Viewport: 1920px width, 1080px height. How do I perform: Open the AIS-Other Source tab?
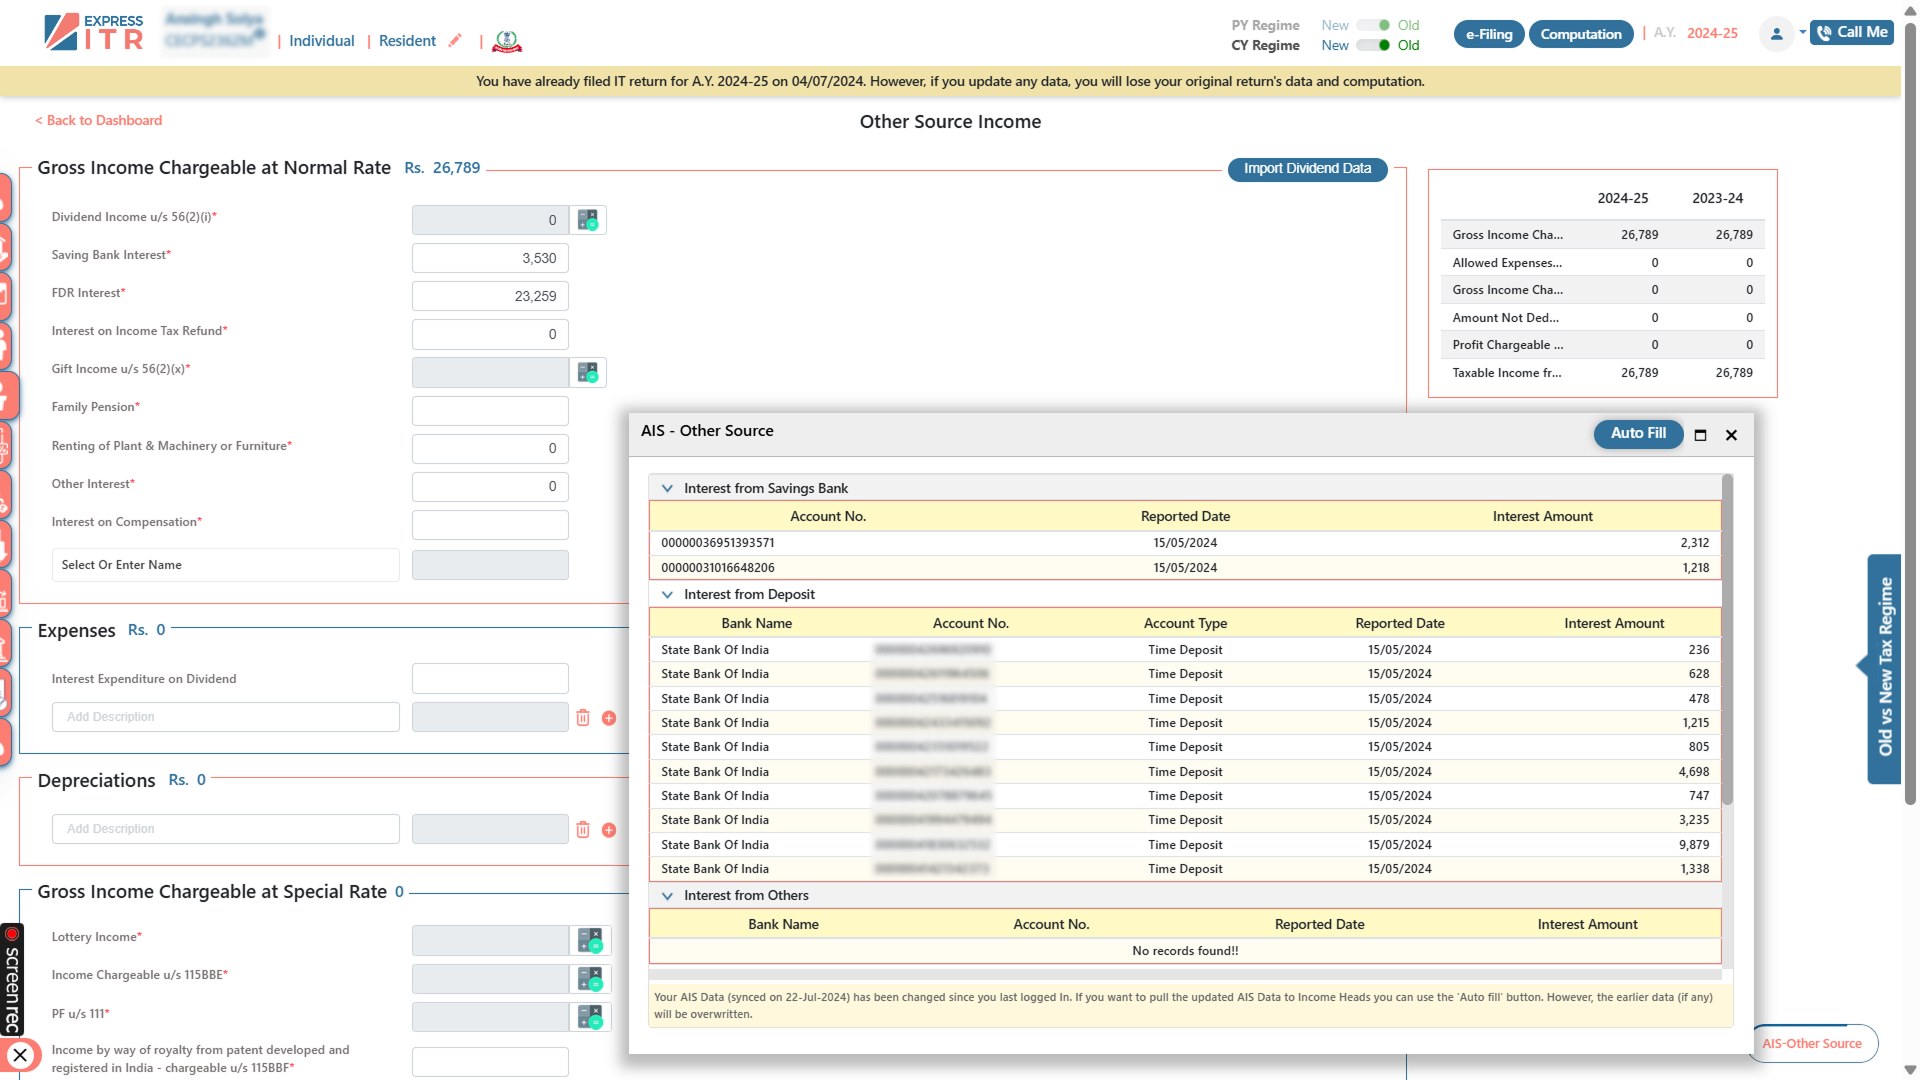tap(1813, 1043)
